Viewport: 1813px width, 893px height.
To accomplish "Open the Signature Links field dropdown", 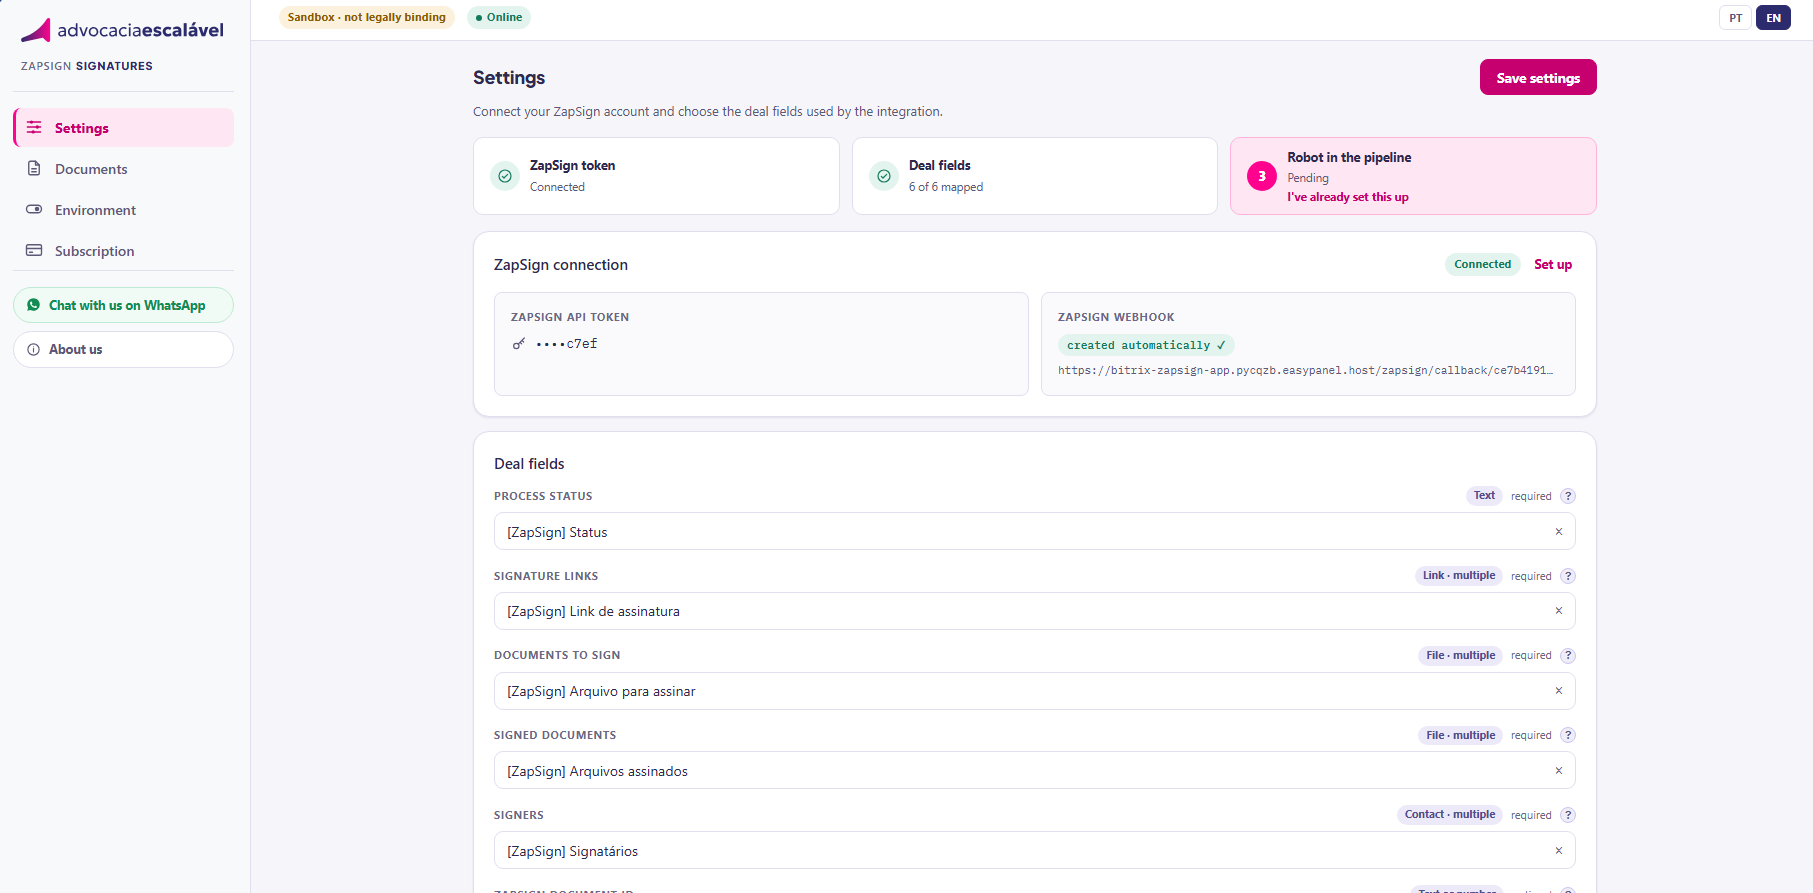I will click(x=1035, y=611).
